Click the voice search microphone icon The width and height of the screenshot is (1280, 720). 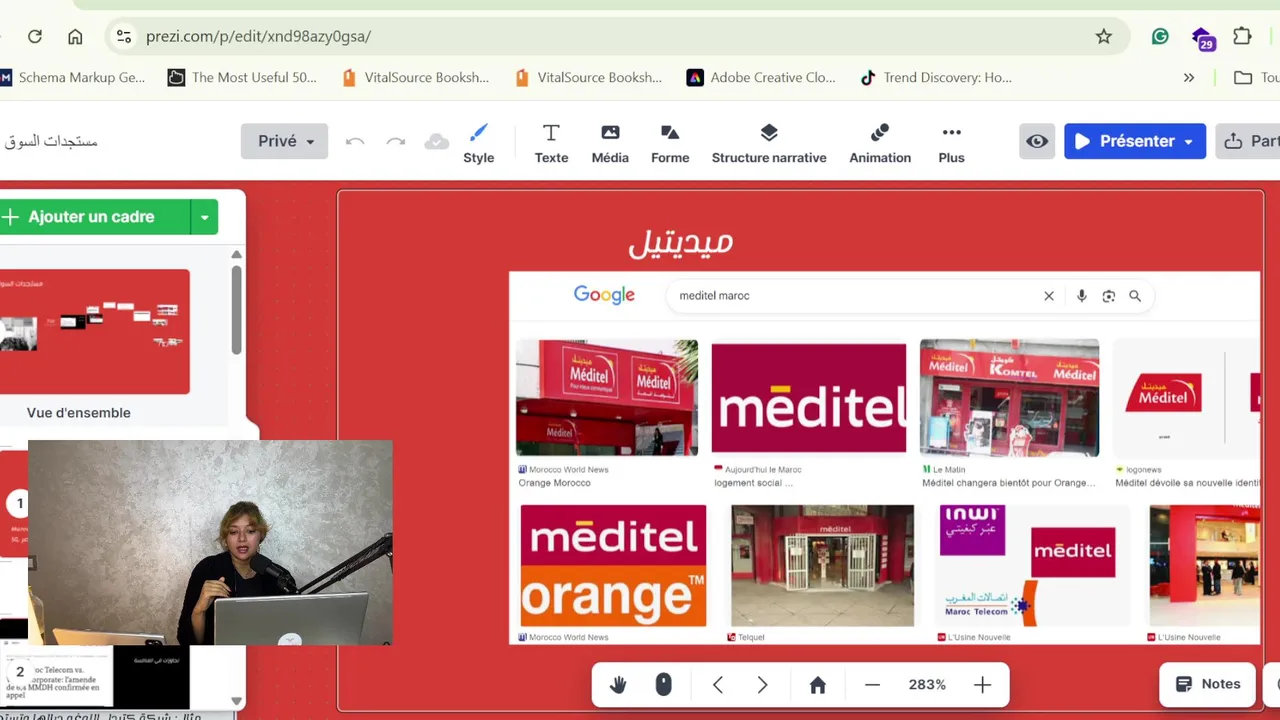point(1081,296)
